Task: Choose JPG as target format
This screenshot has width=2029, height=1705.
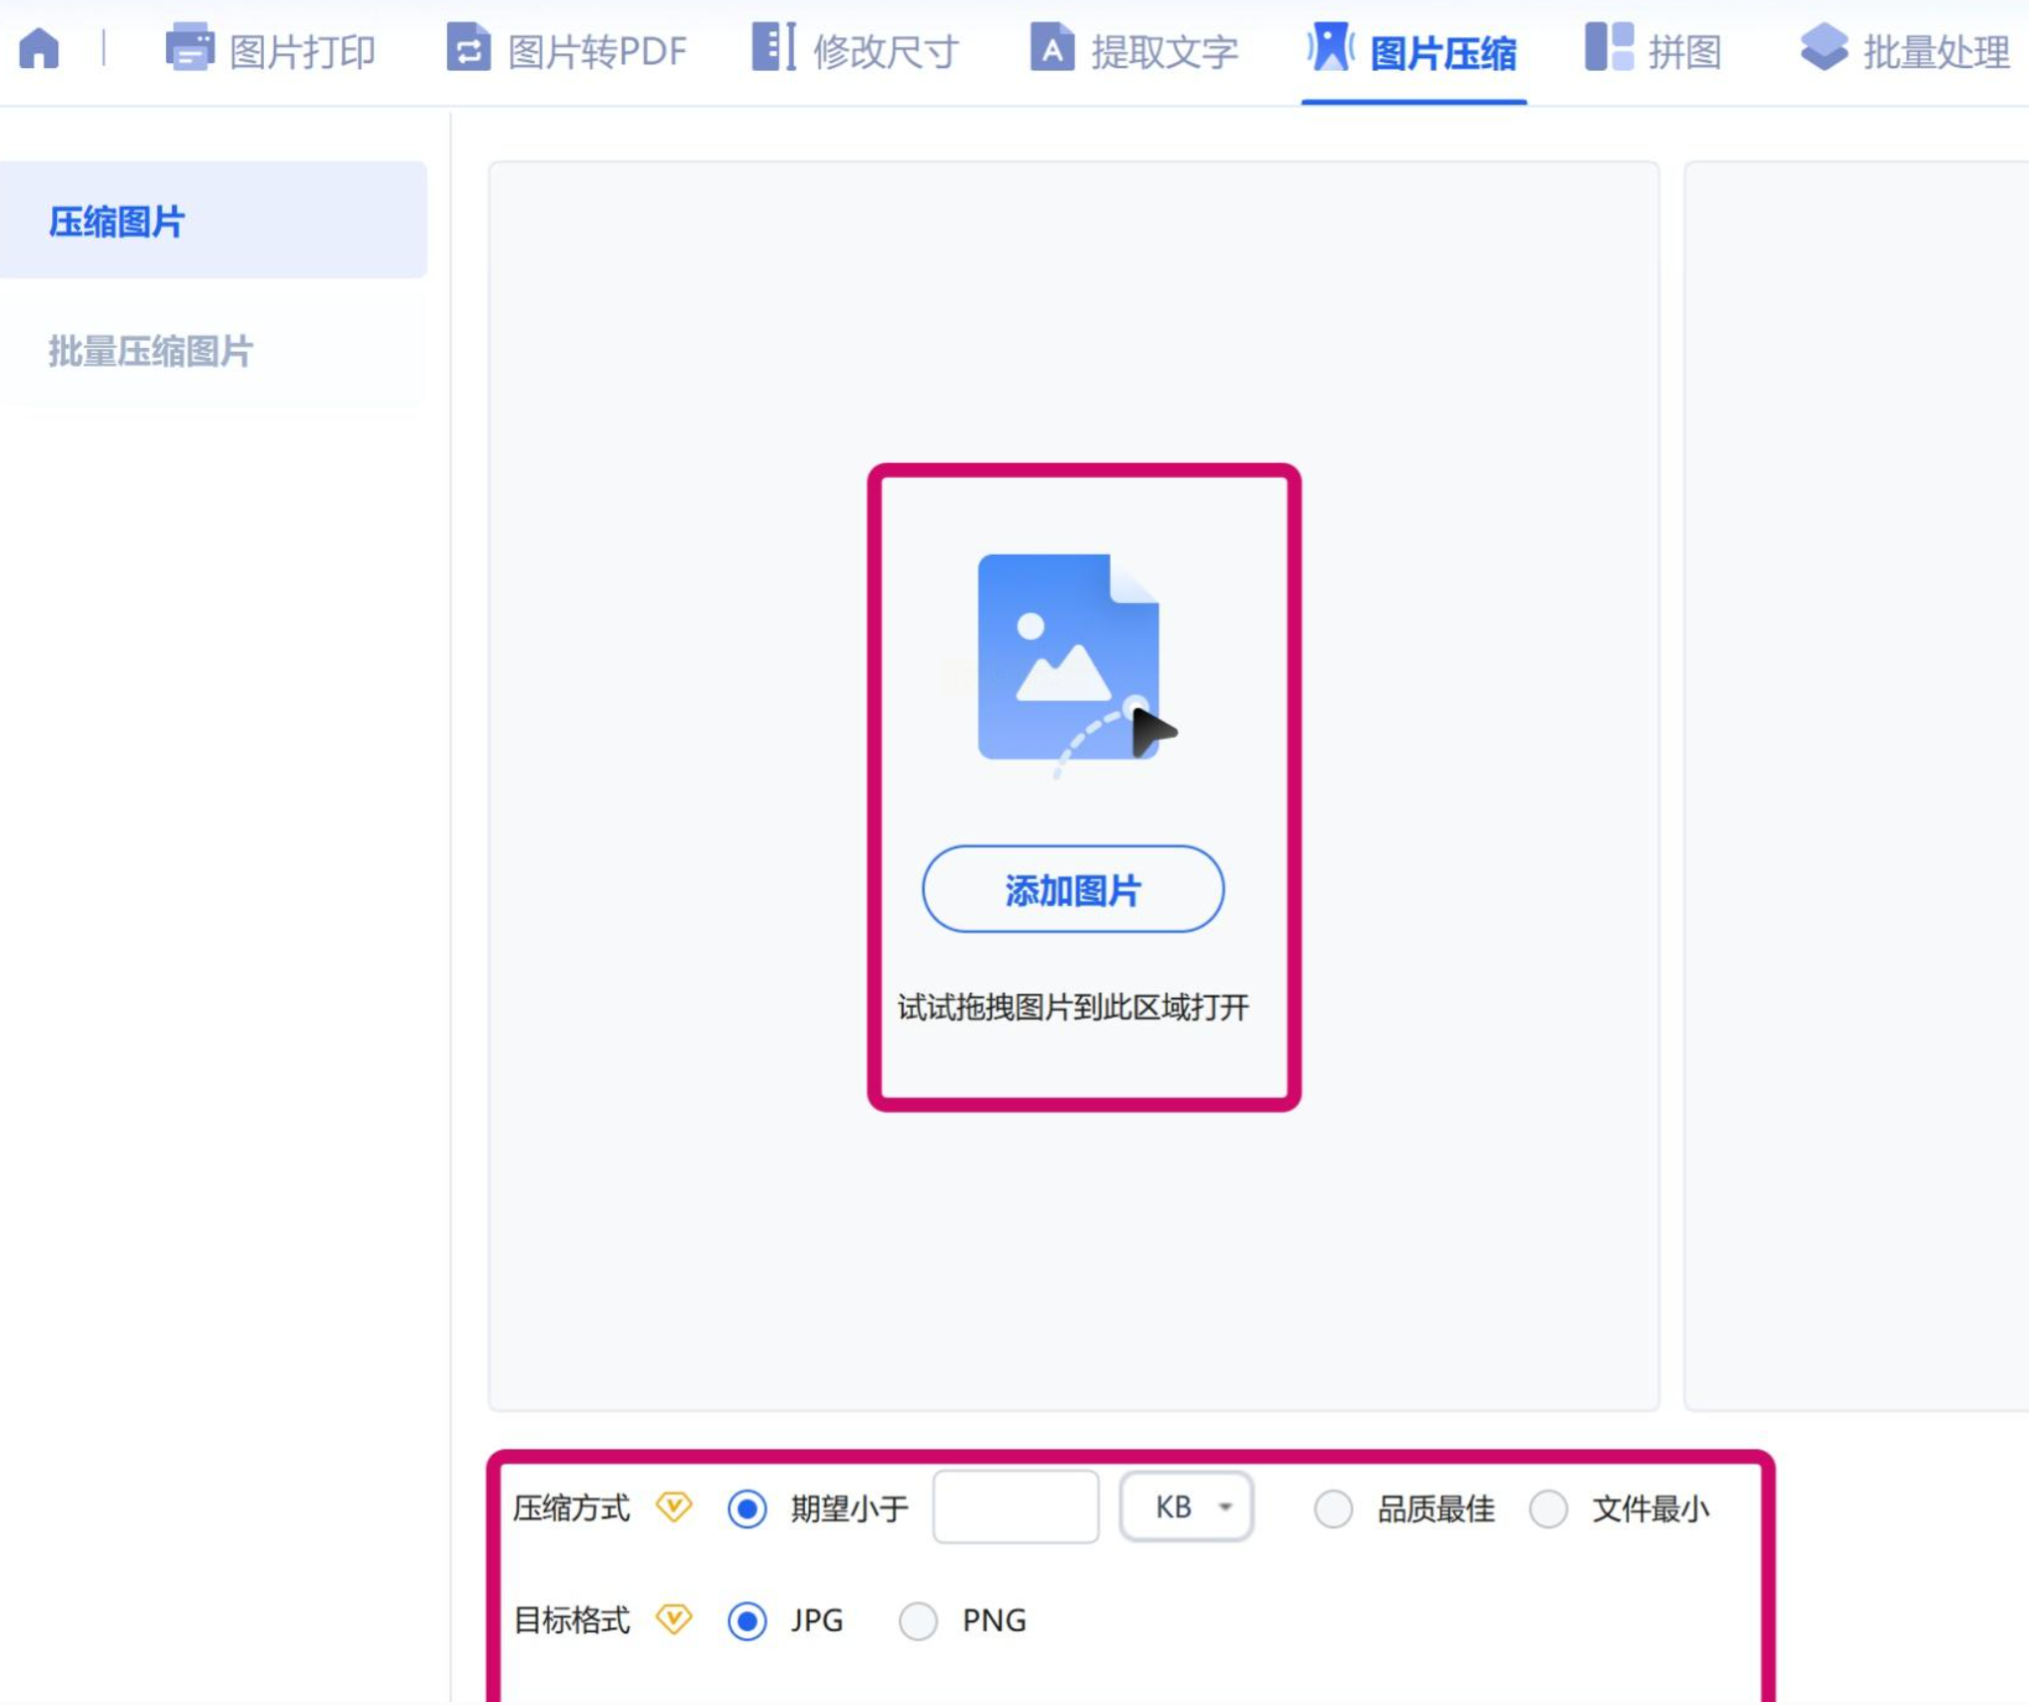Action: tap(747, 1620)
